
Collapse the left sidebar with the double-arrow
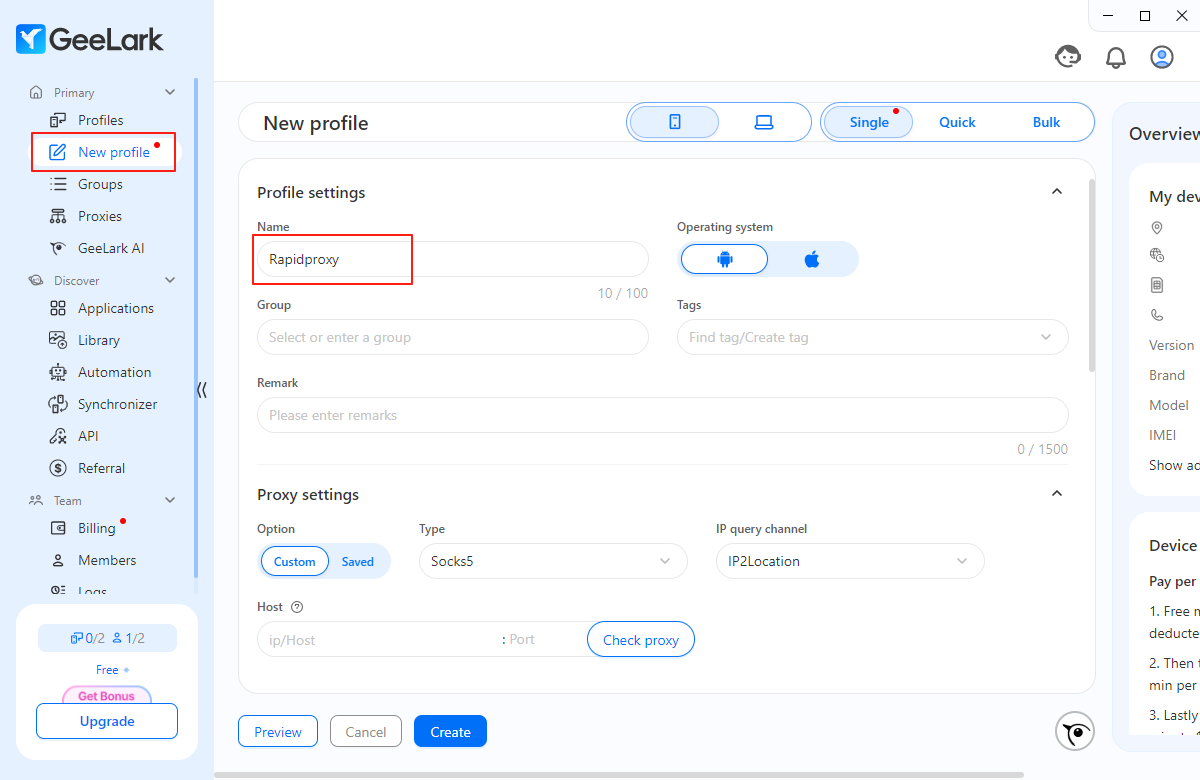(x=202, y=390)
